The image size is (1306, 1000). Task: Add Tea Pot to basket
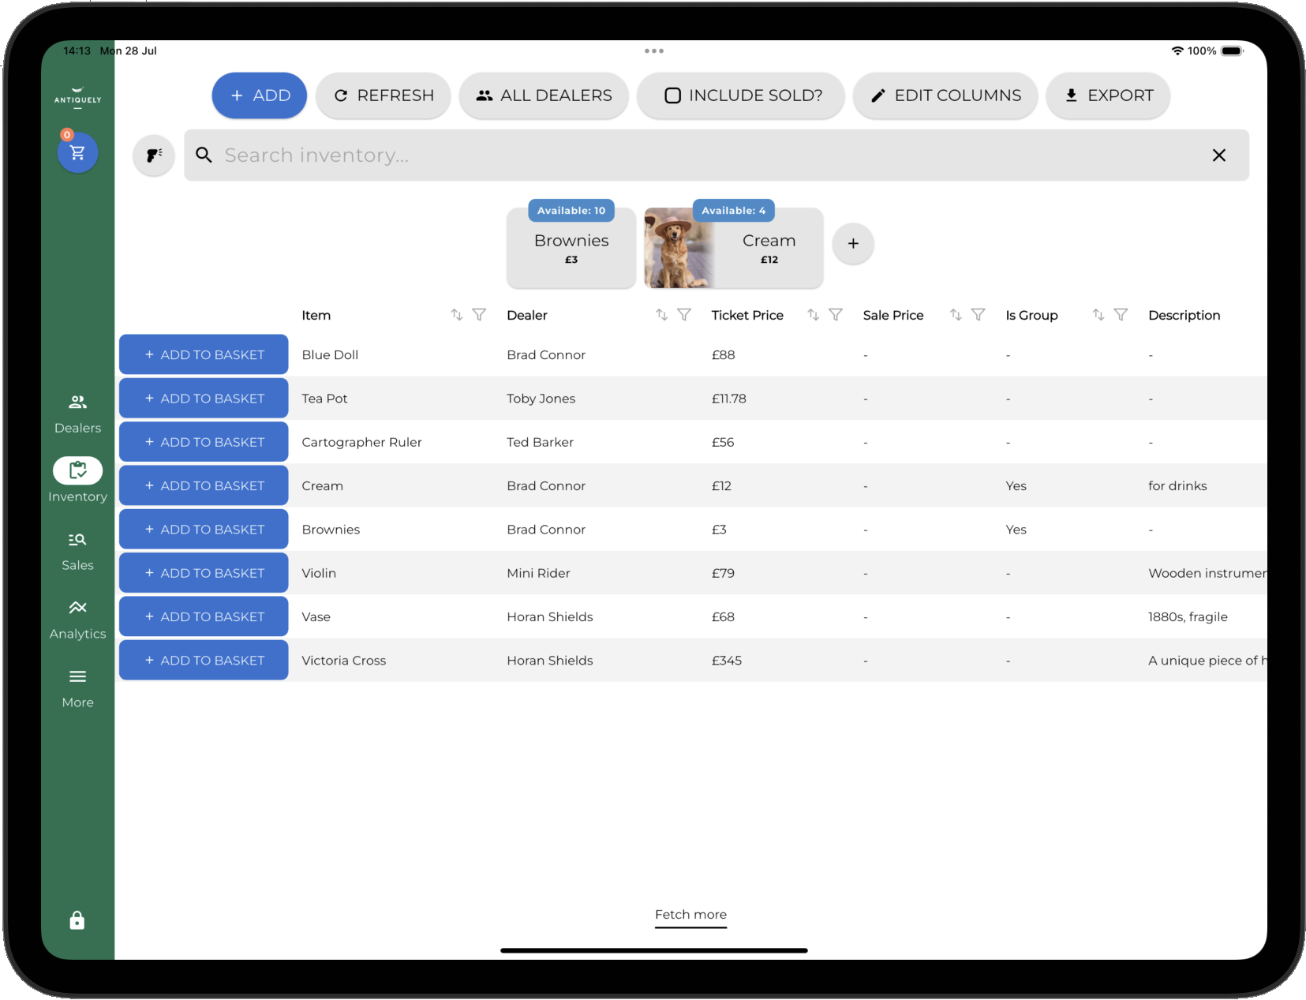[x=204, y=398]
